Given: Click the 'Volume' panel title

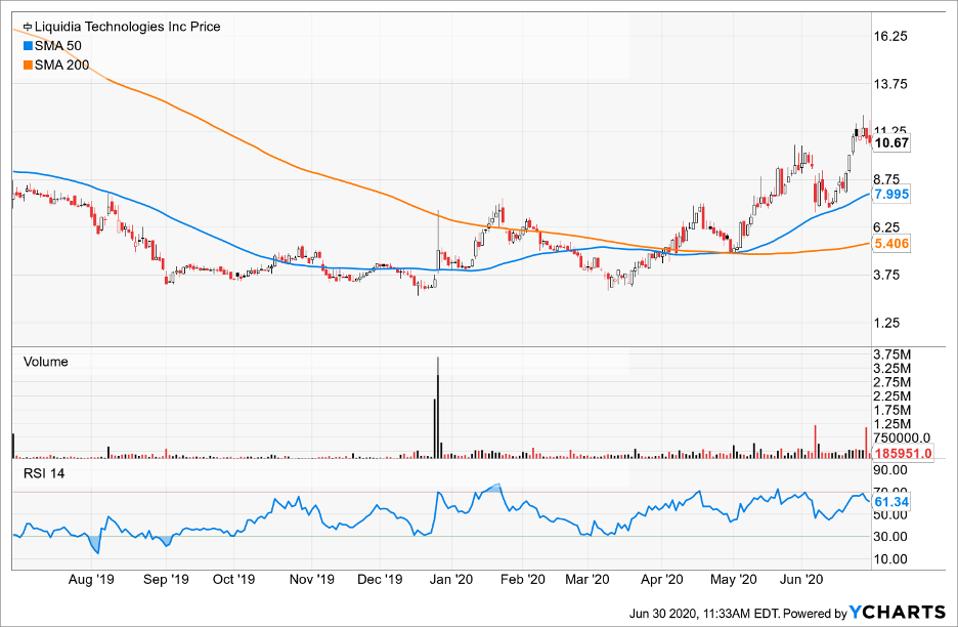Looking at the screenshot, I should 45,362.
